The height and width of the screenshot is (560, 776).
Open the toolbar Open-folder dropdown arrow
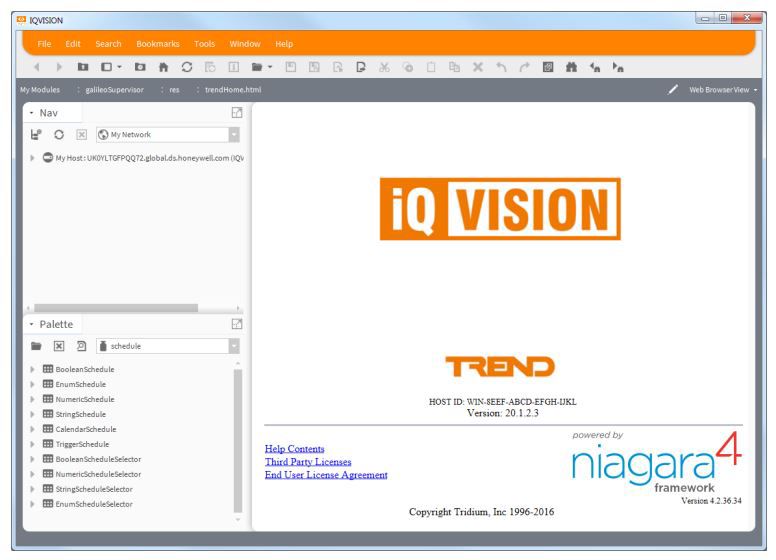tap(270, 67)
